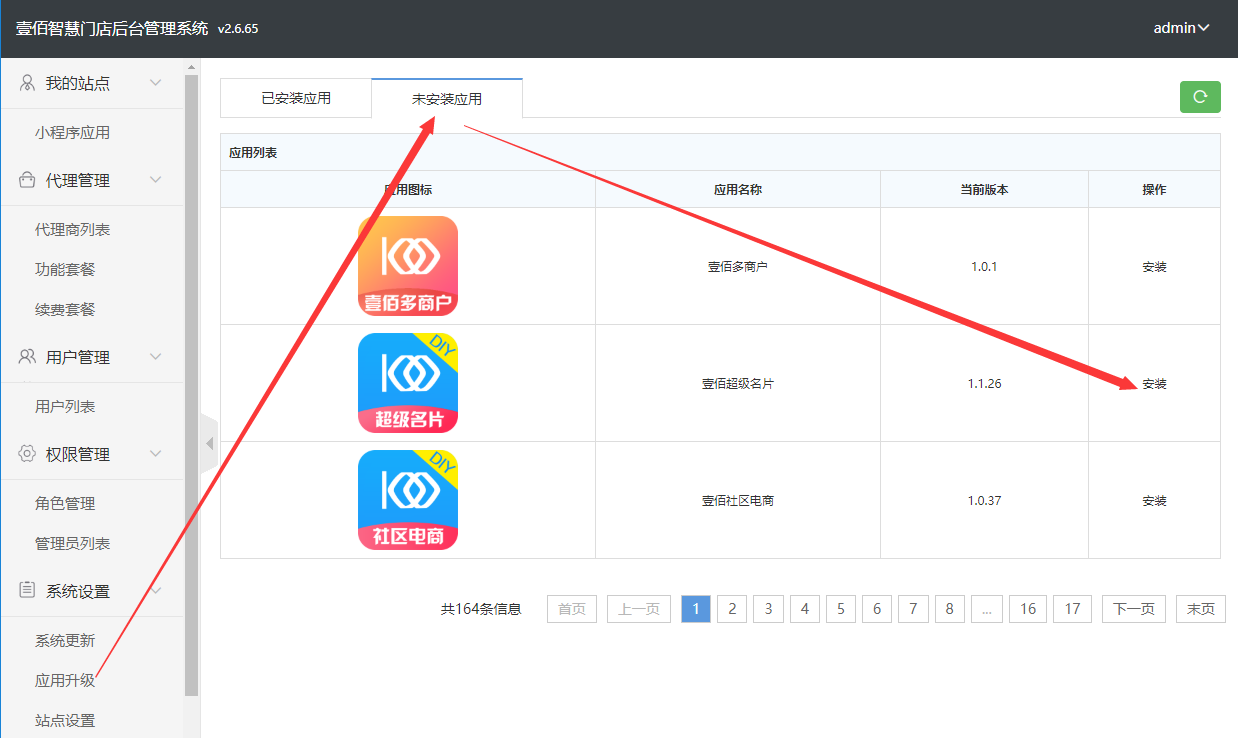This screenshot has width=1238, height=738.
Task: Go to the 下一页 page
Action: [x=1134, y=609]
